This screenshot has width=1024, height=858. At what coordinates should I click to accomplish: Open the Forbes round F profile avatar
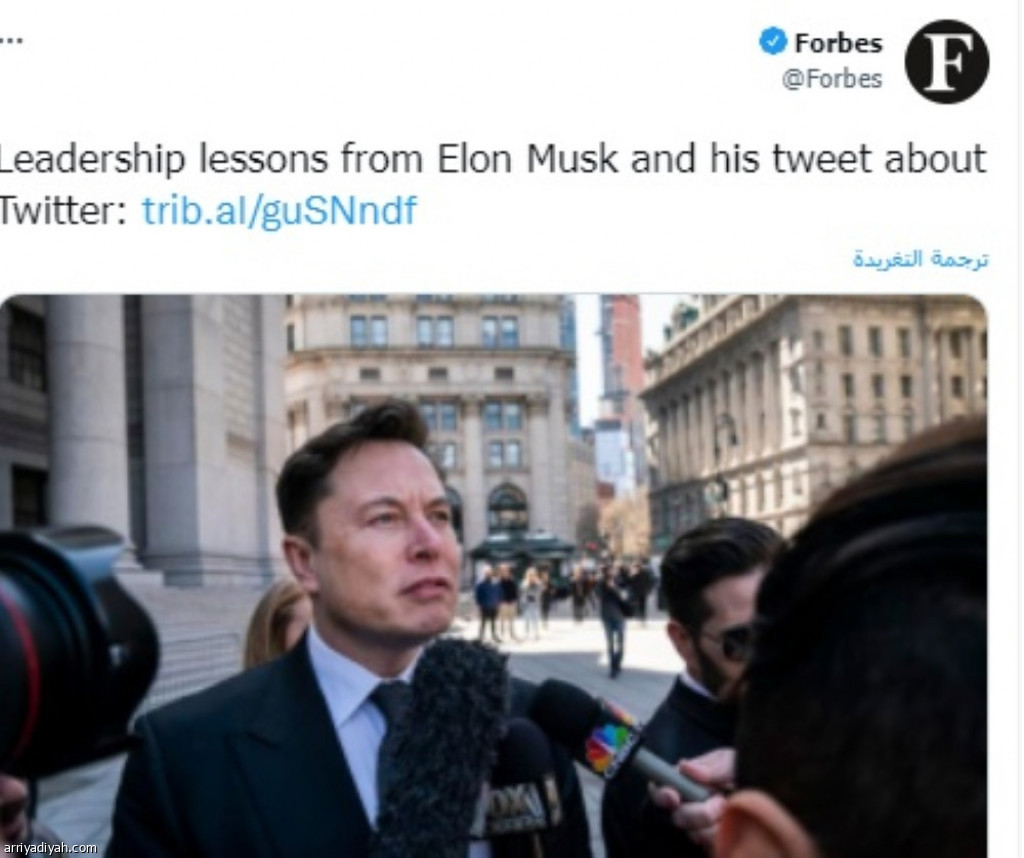point(946,61)
